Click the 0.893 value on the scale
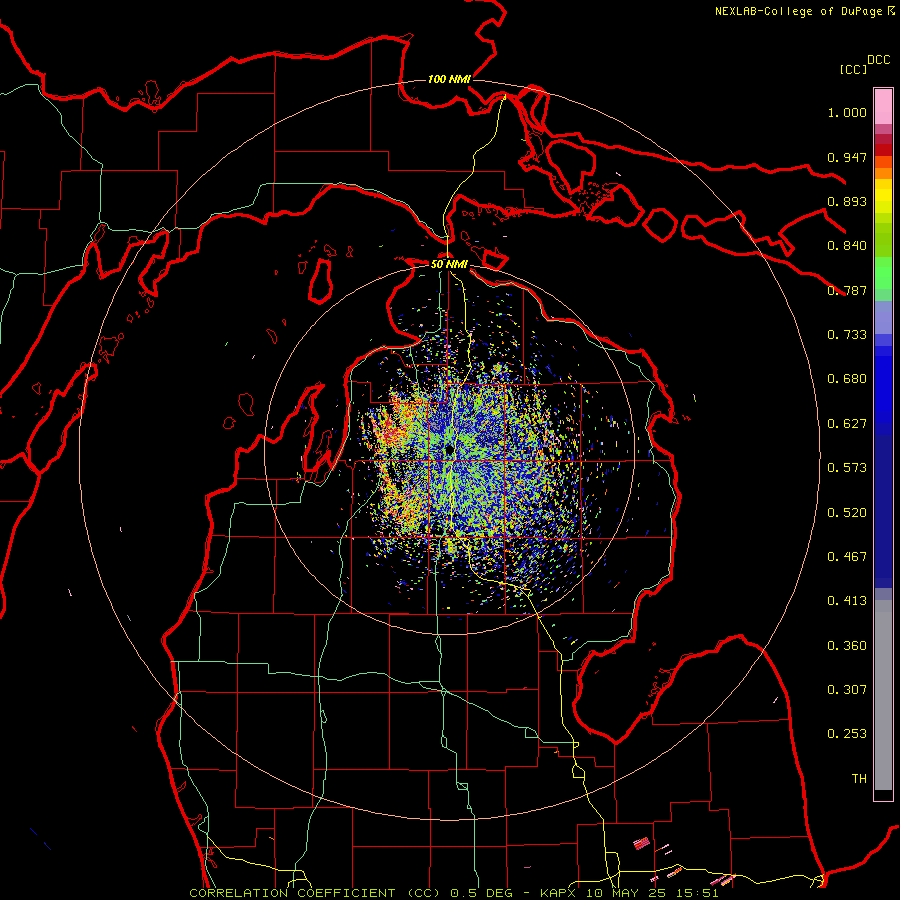900x900 pixels. pyautogui.click(x=847, y=201)
